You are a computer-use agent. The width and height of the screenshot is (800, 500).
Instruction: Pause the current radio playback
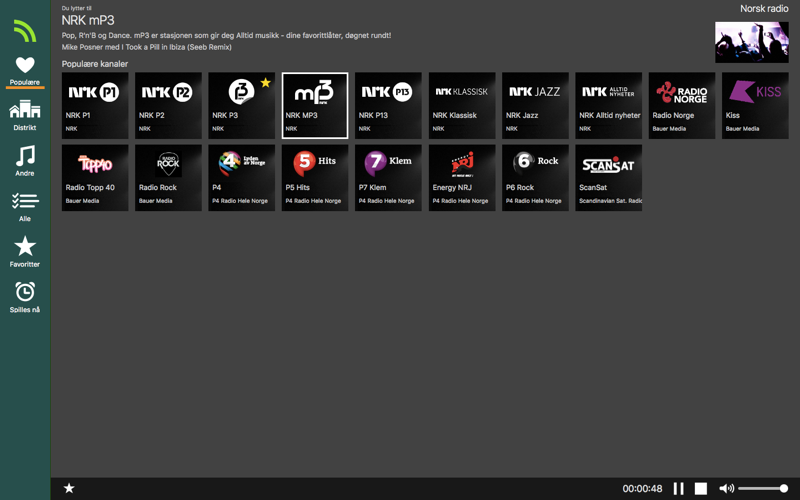(679, 488)
